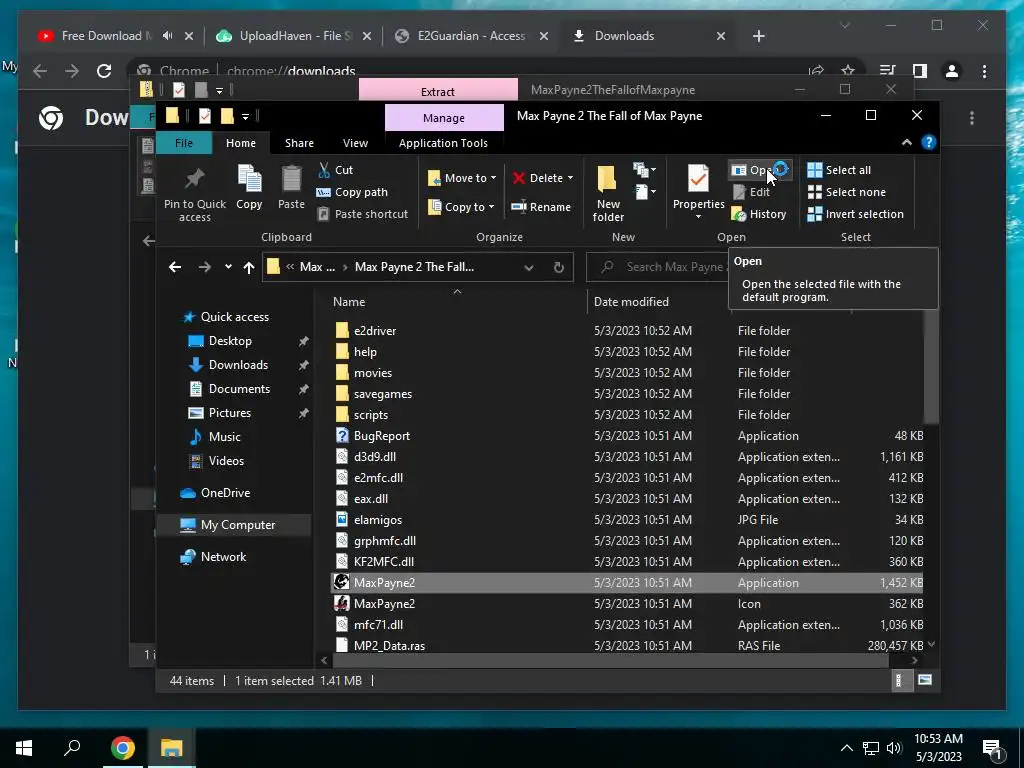The image size is (1024, 768).
Task: Click Select all in the ribbon
Action: pos(839,170)
